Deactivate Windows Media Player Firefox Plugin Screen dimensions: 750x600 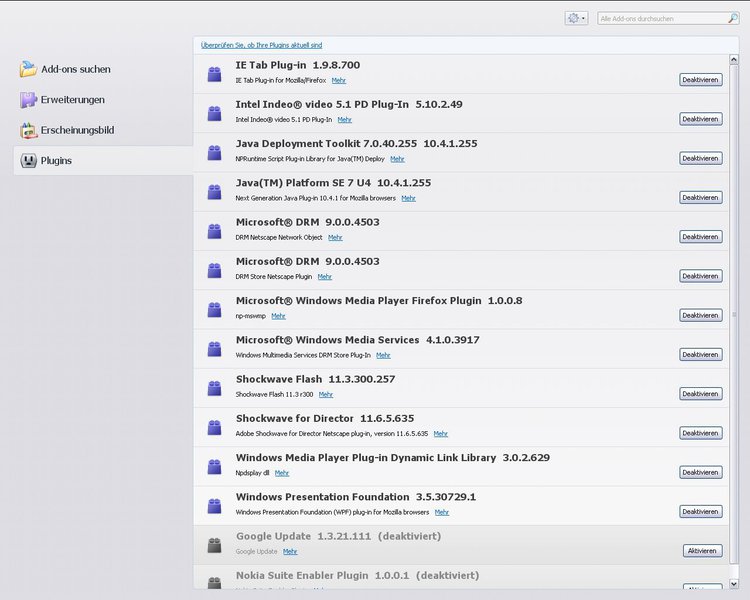pyautogui.click(x=701, y=315)
